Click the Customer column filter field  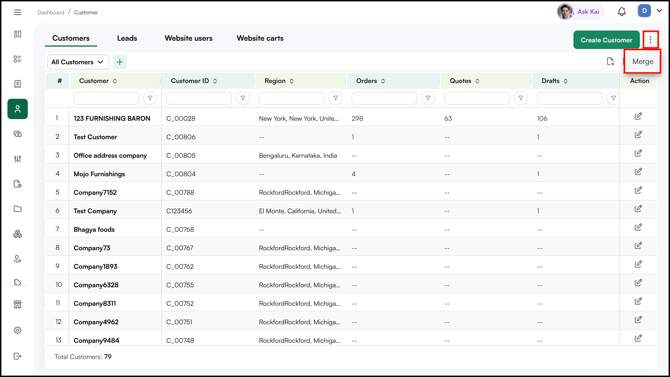pos(106,98)
